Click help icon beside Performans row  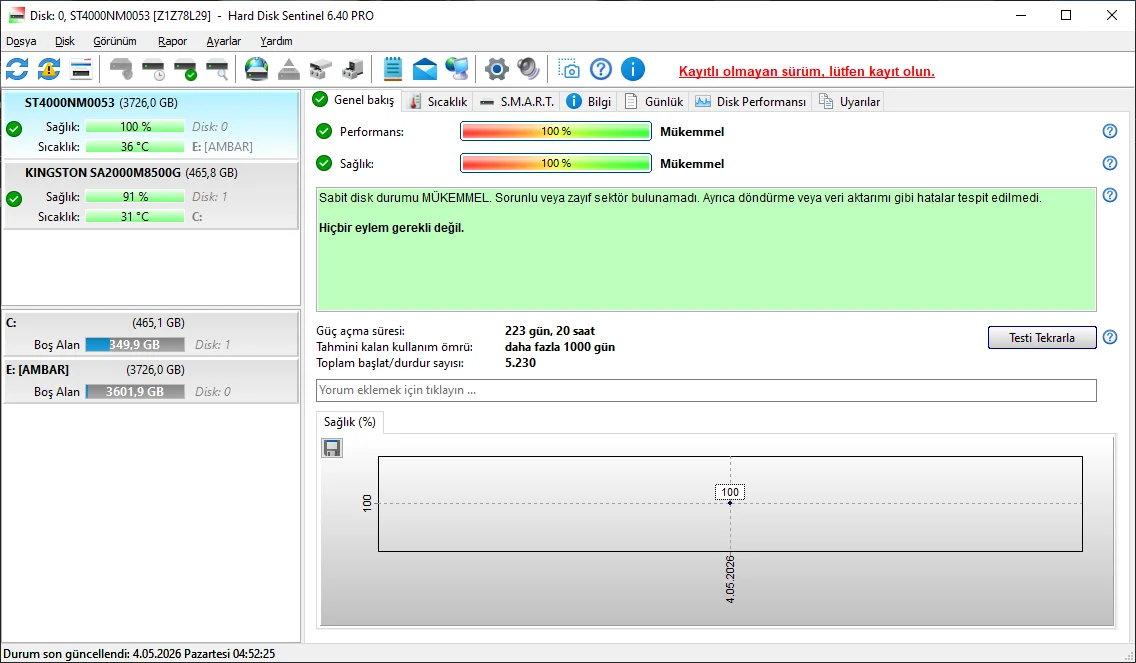(1109, 131)
